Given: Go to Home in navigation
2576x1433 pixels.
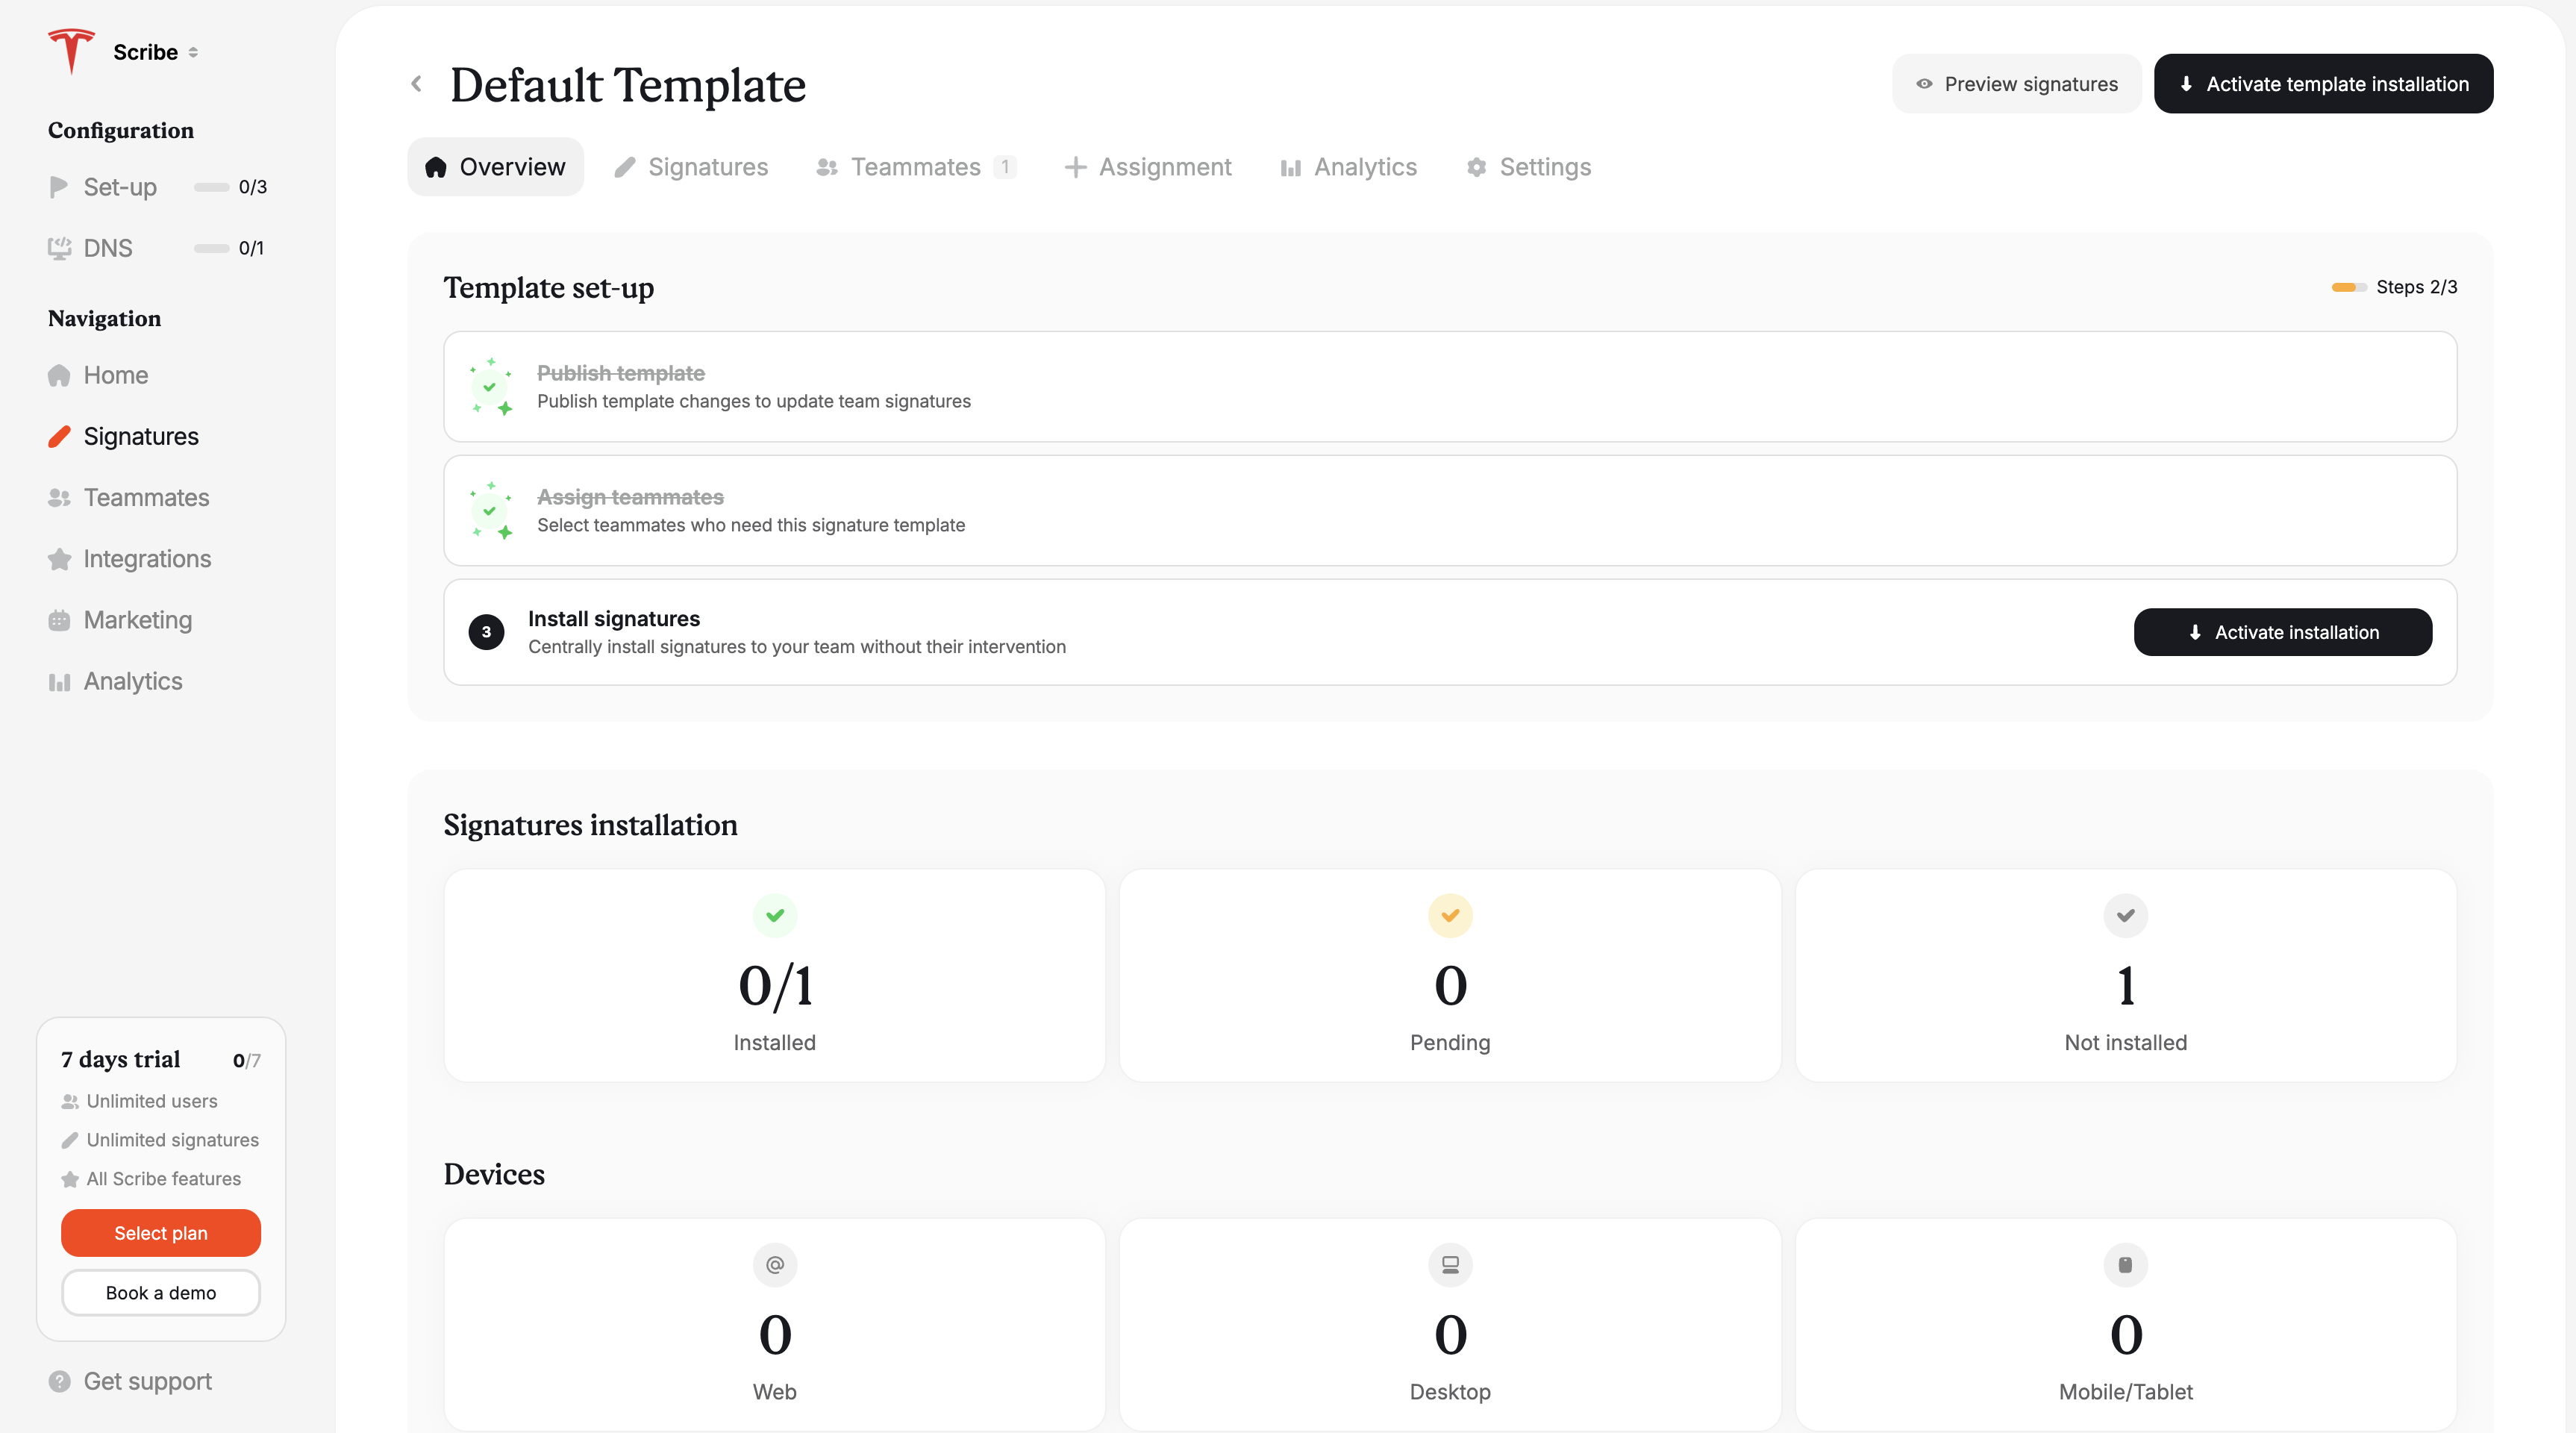Looking at the screenshot, I should [115, 375].
